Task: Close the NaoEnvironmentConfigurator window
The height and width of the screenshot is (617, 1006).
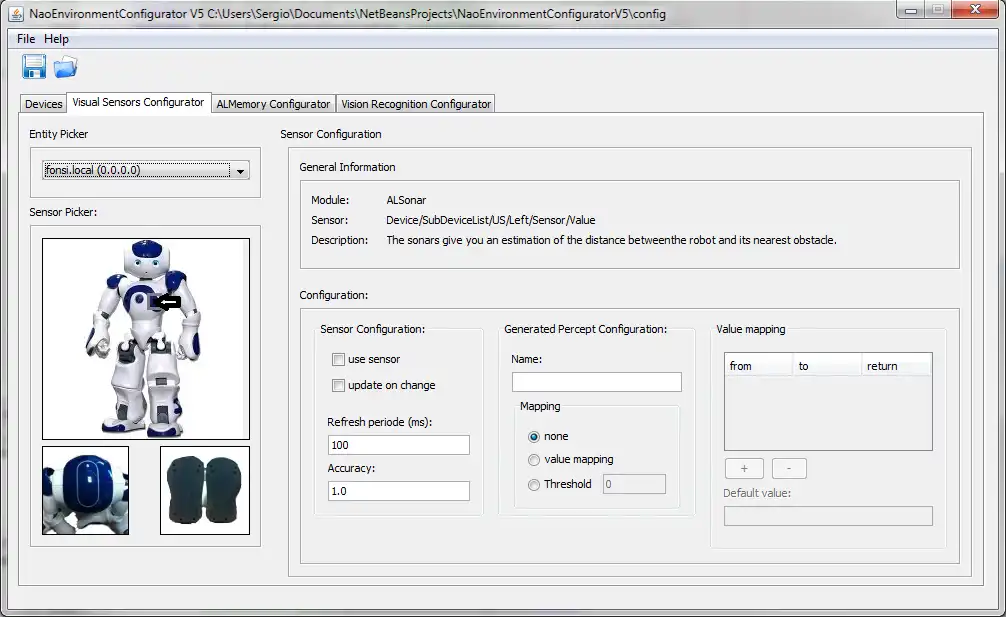Action: click(x=975, y=10)
